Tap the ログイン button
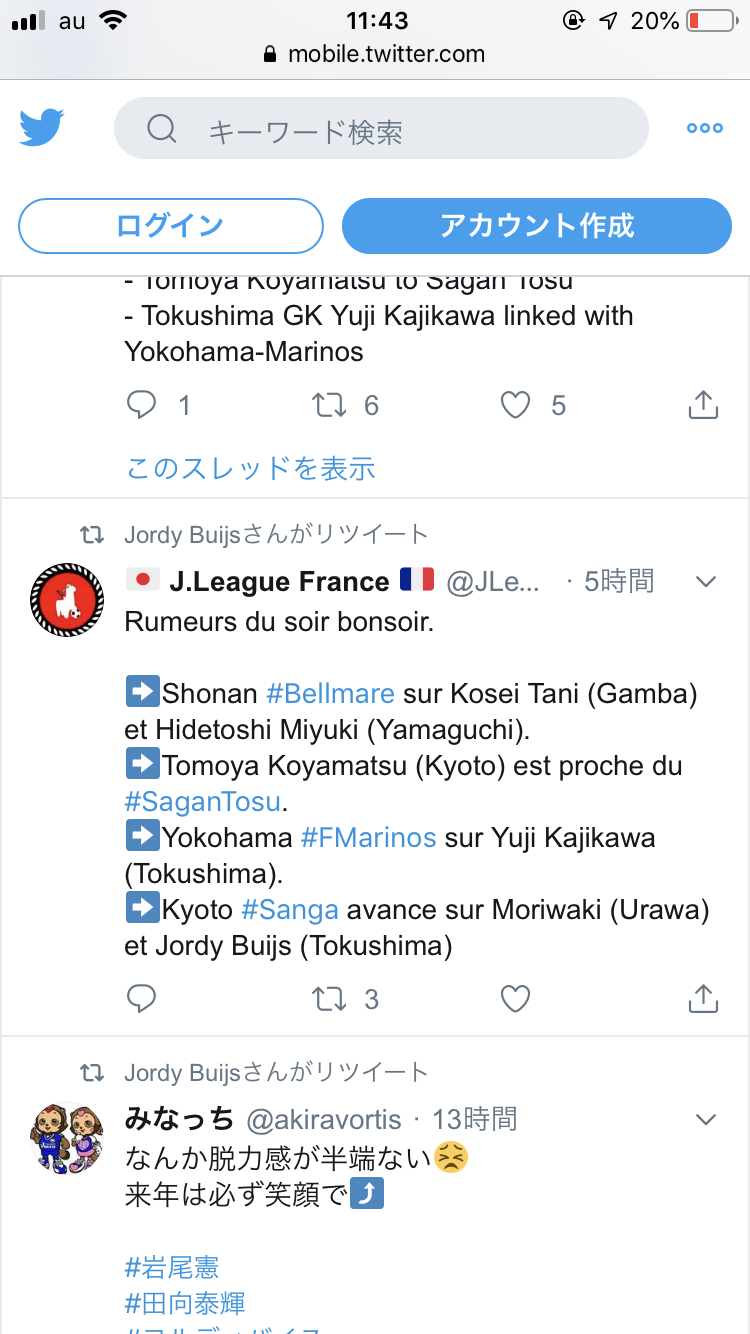750x1334 pixels. 171,226
